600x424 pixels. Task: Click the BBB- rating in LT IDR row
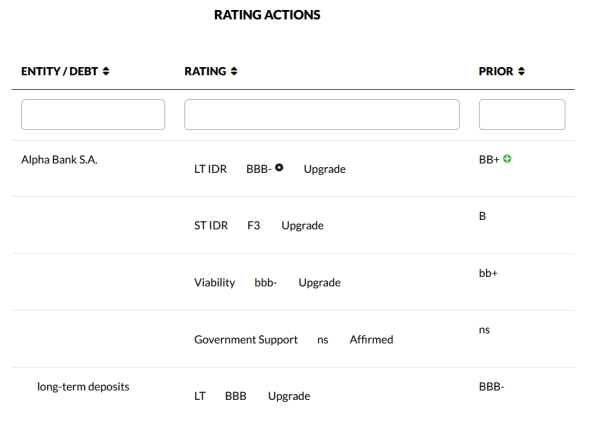(259, 169)
